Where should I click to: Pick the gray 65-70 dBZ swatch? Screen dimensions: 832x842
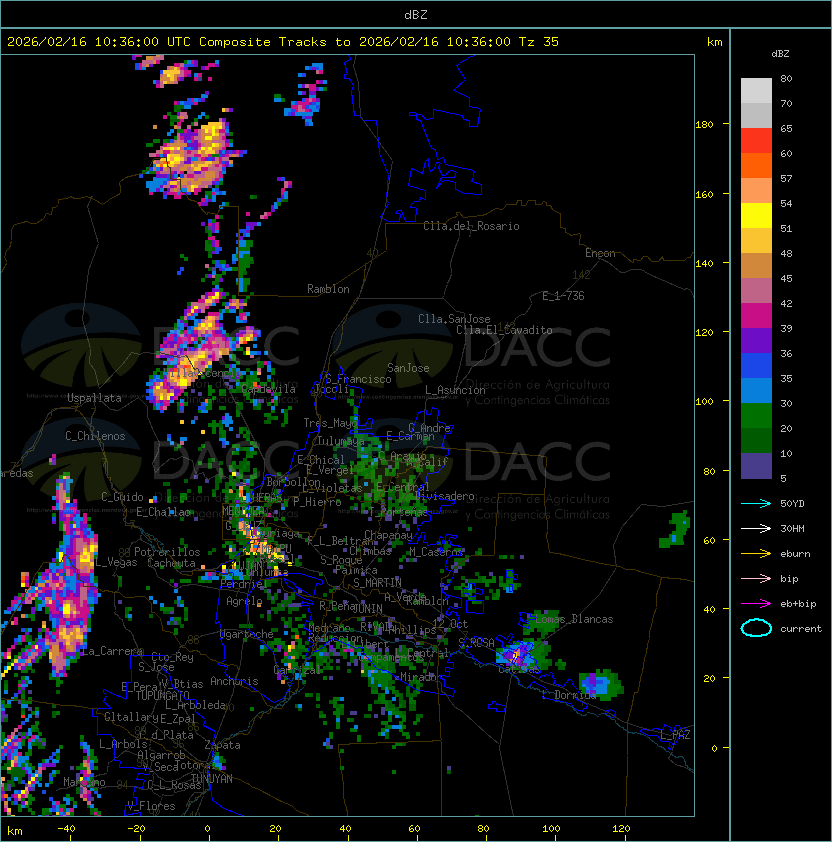pos(756,115)
